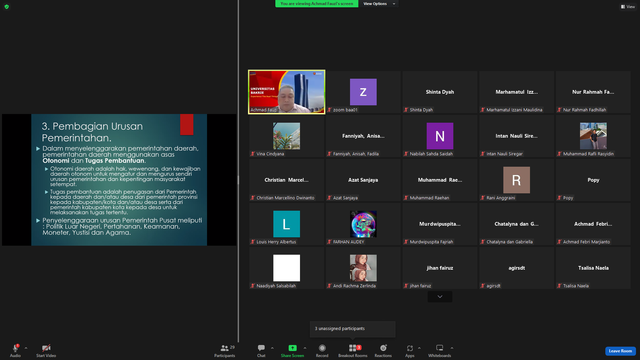Screen dimensions: 640x360
Task: Open the Chat panel
Action: coord(261,350)
